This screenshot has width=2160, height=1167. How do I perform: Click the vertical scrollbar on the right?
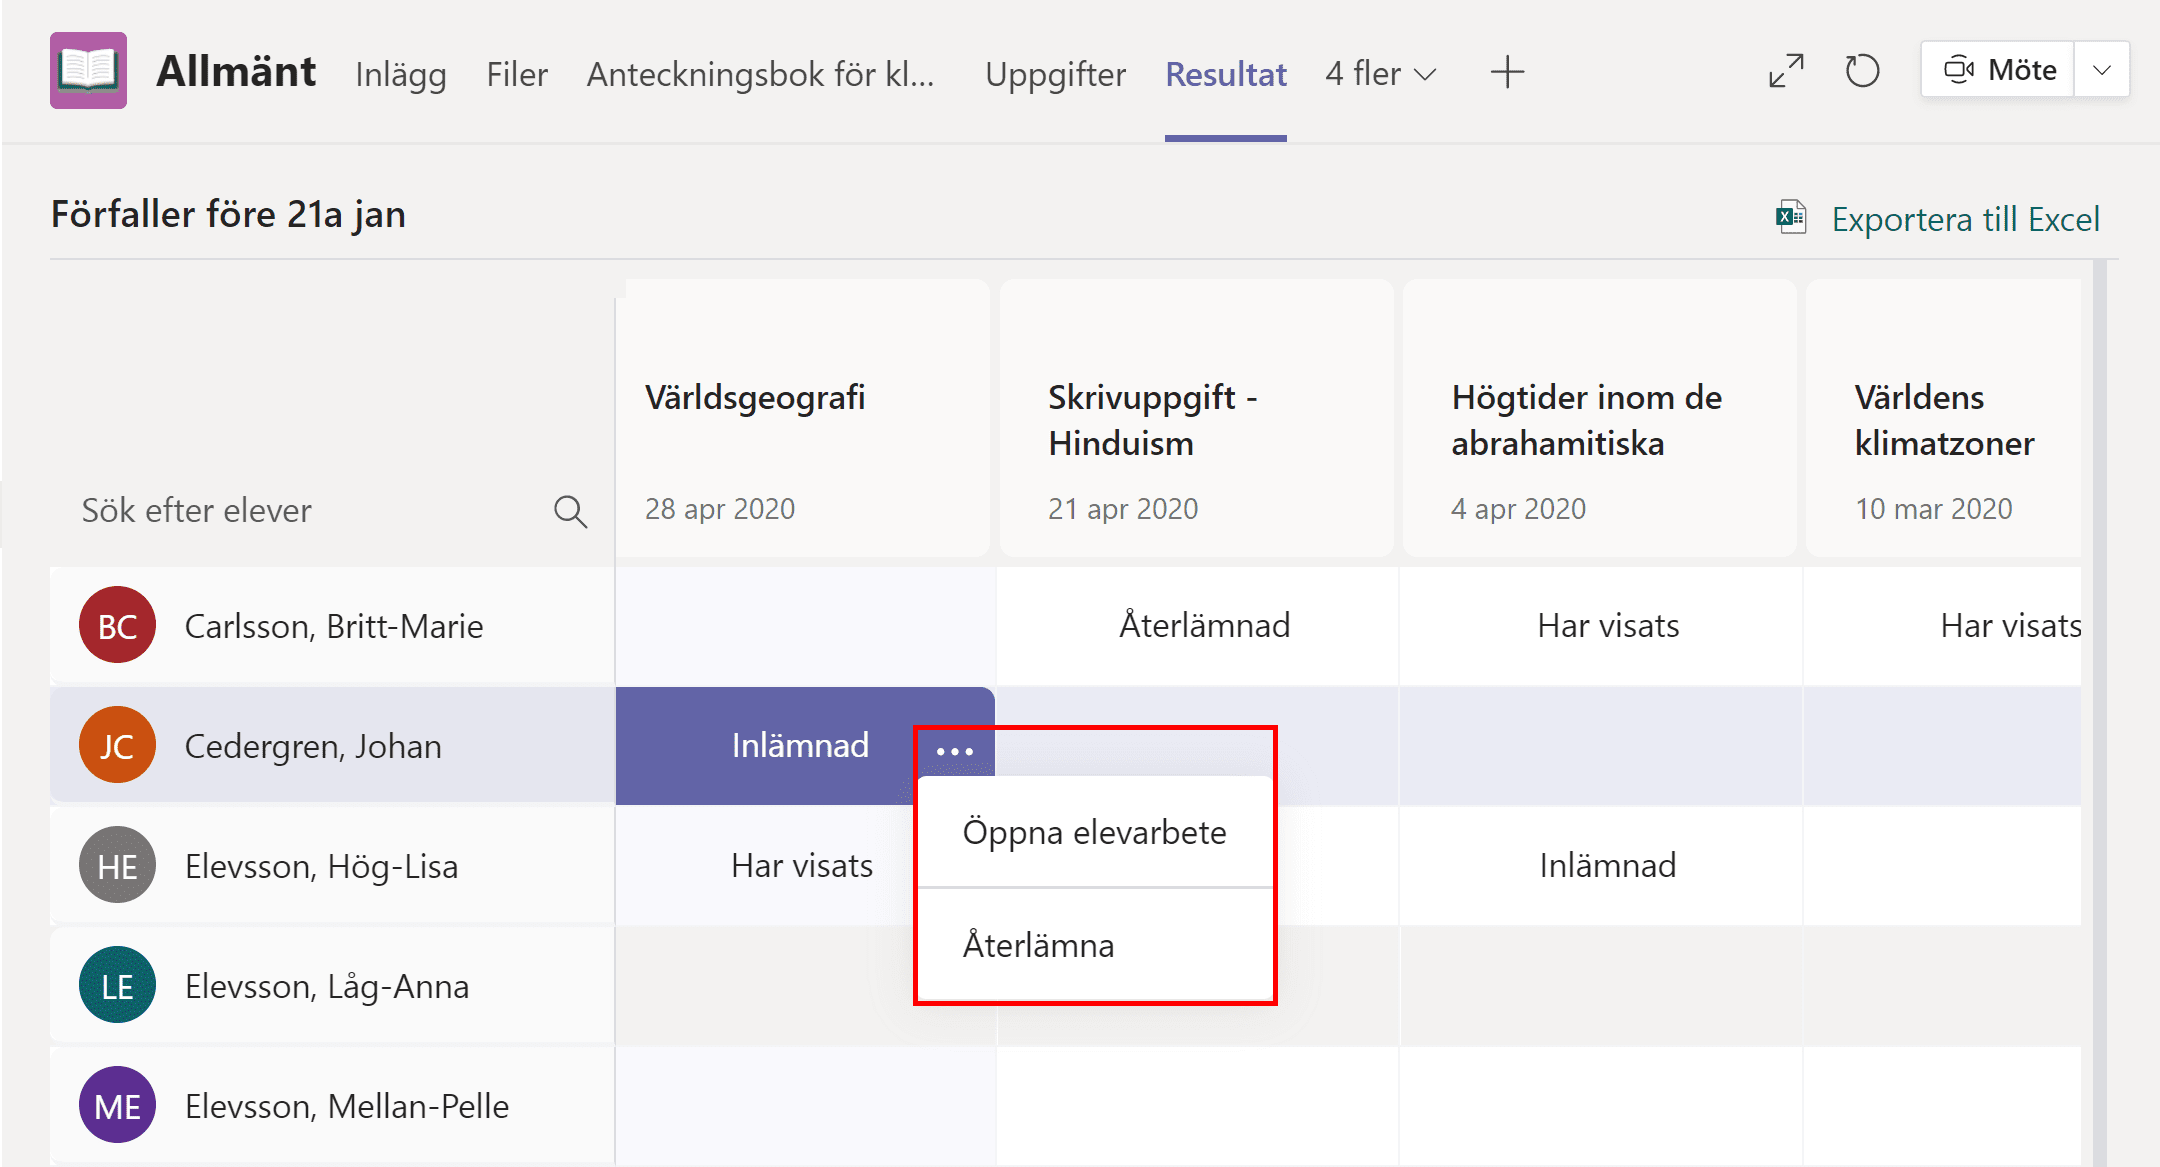pyautogui.click(x=2099, y=710)
